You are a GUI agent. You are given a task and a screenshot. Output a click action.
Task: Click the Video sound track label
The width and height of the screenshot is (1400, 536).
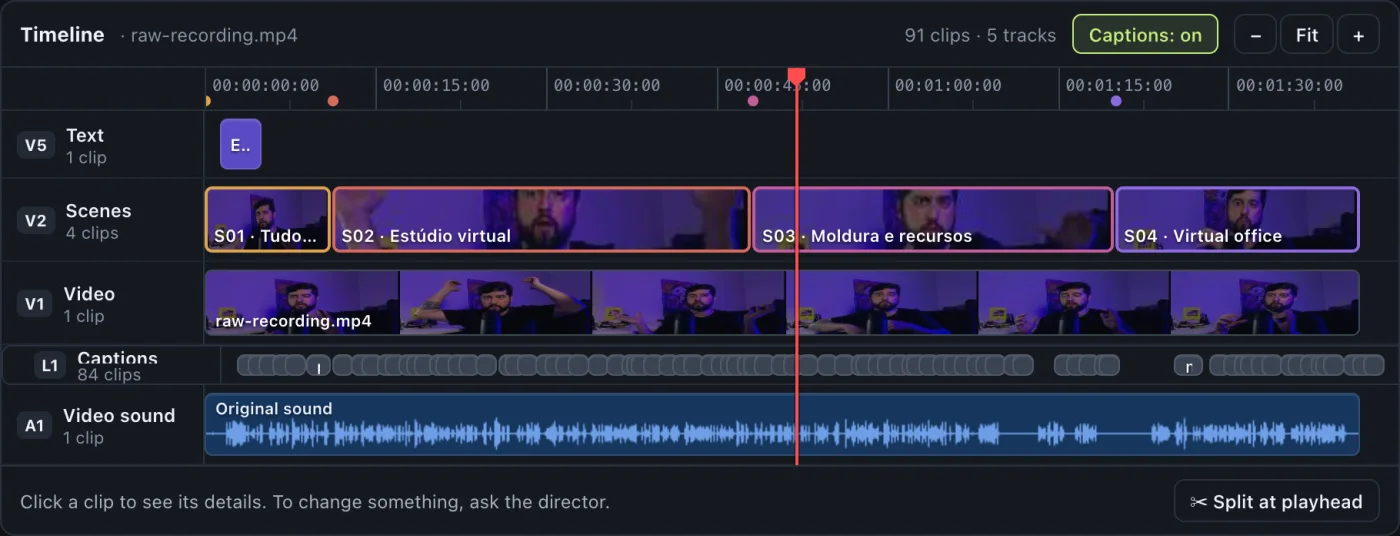tap(119, 416)
